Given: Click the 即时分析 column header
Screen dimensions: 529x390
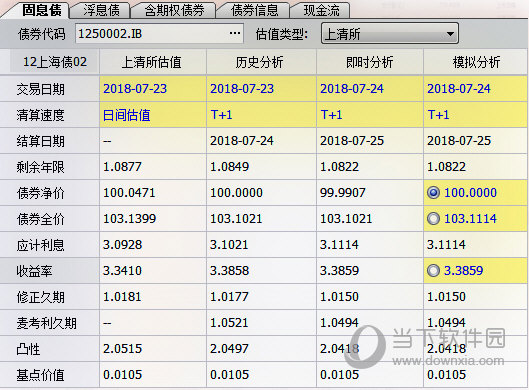Looking at the screenshot, I should [370, 62].
